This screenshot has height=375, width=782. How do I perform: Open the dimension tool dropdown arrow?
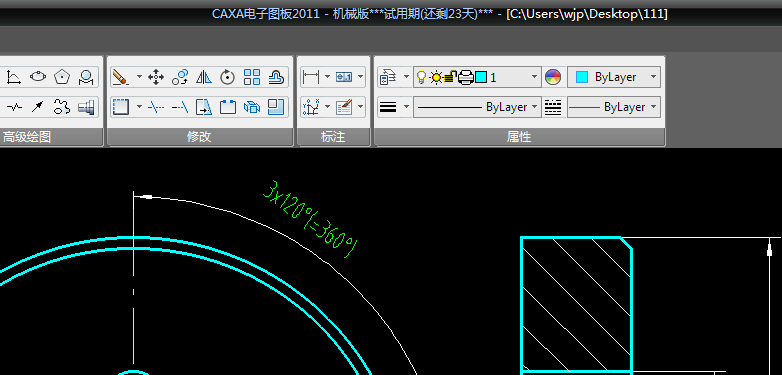point(328,77)
